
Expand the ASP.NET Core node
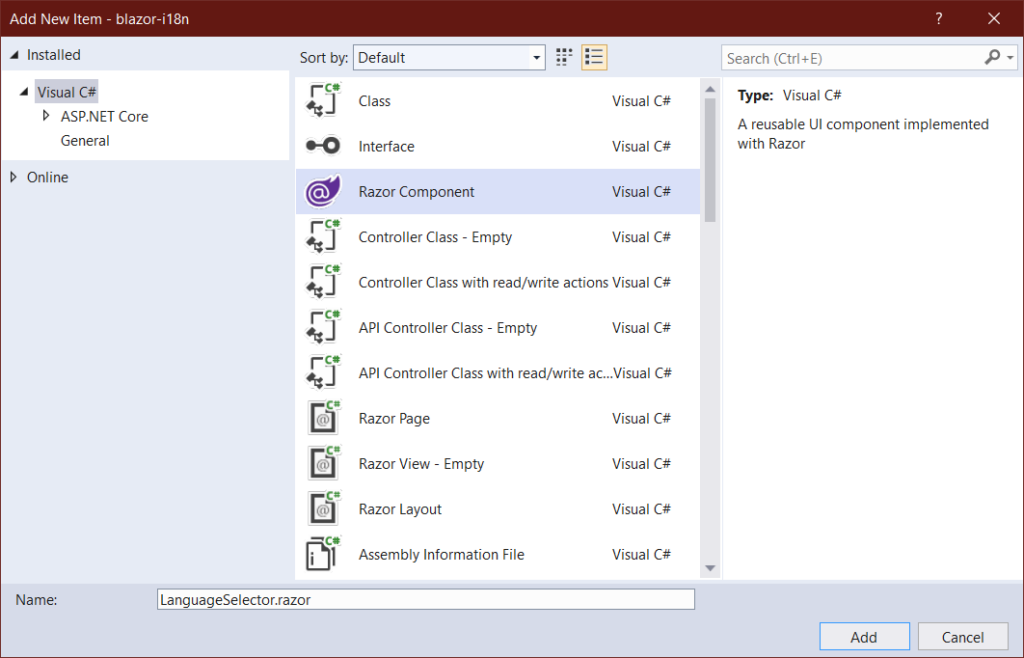46,116
